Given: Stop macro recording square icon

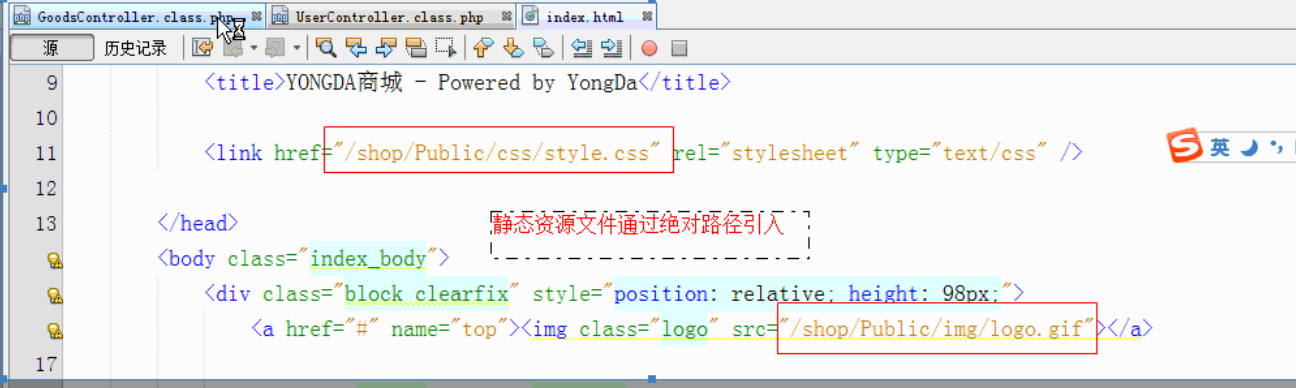Looking at the screenshot, I should click(679, 47).
